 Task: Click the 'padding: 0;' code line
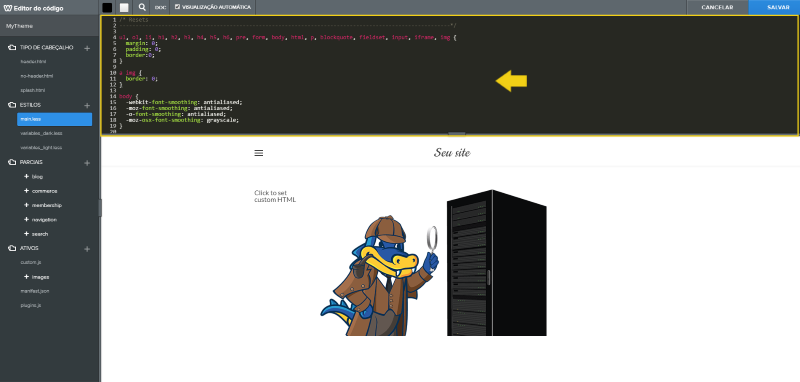(x=143, y=49)
